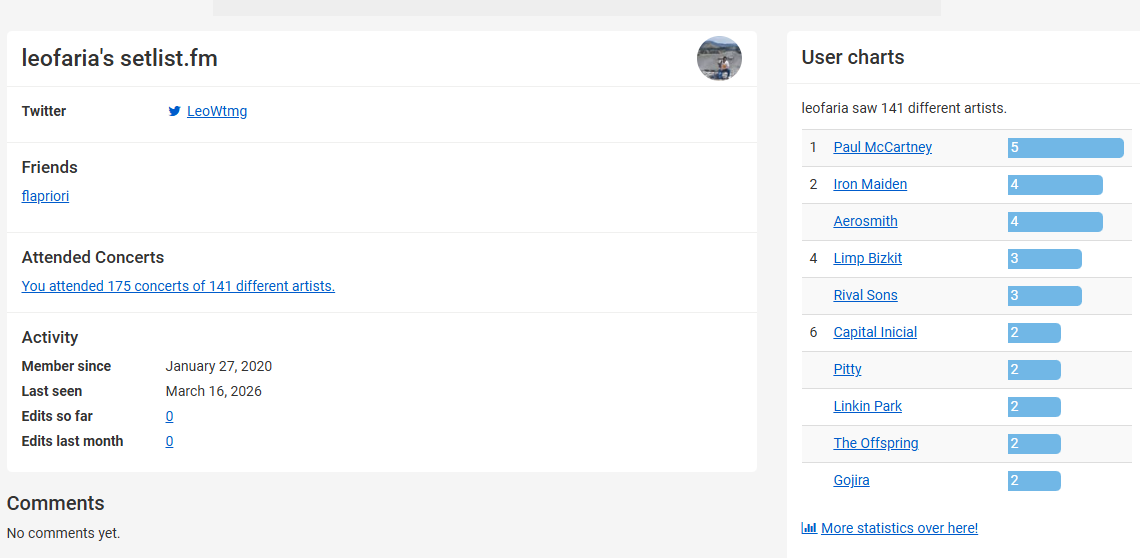Click the 'Member since' label
This screenshot has height=558, width=1140.
tap(66, 366)
